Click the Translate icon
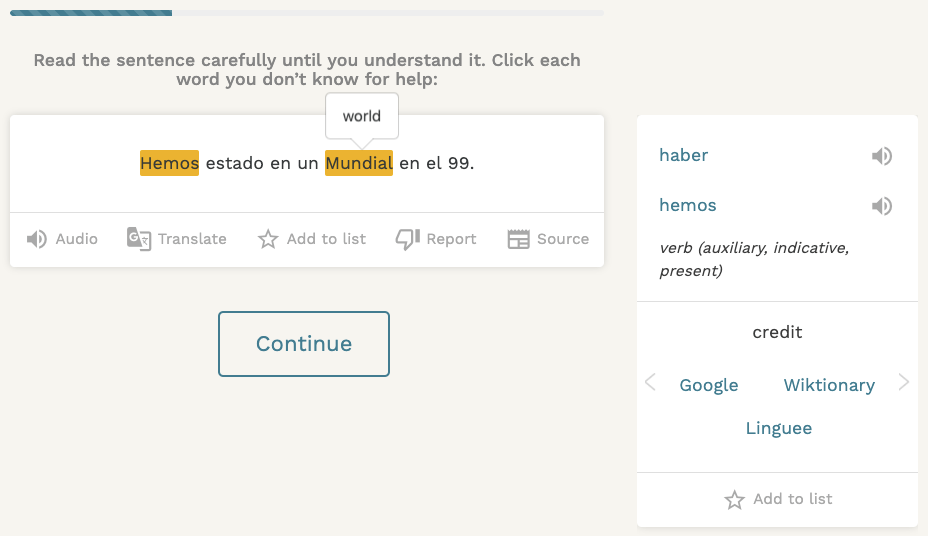This screenshot has width=928, height=536. click(x=139, y=239)
